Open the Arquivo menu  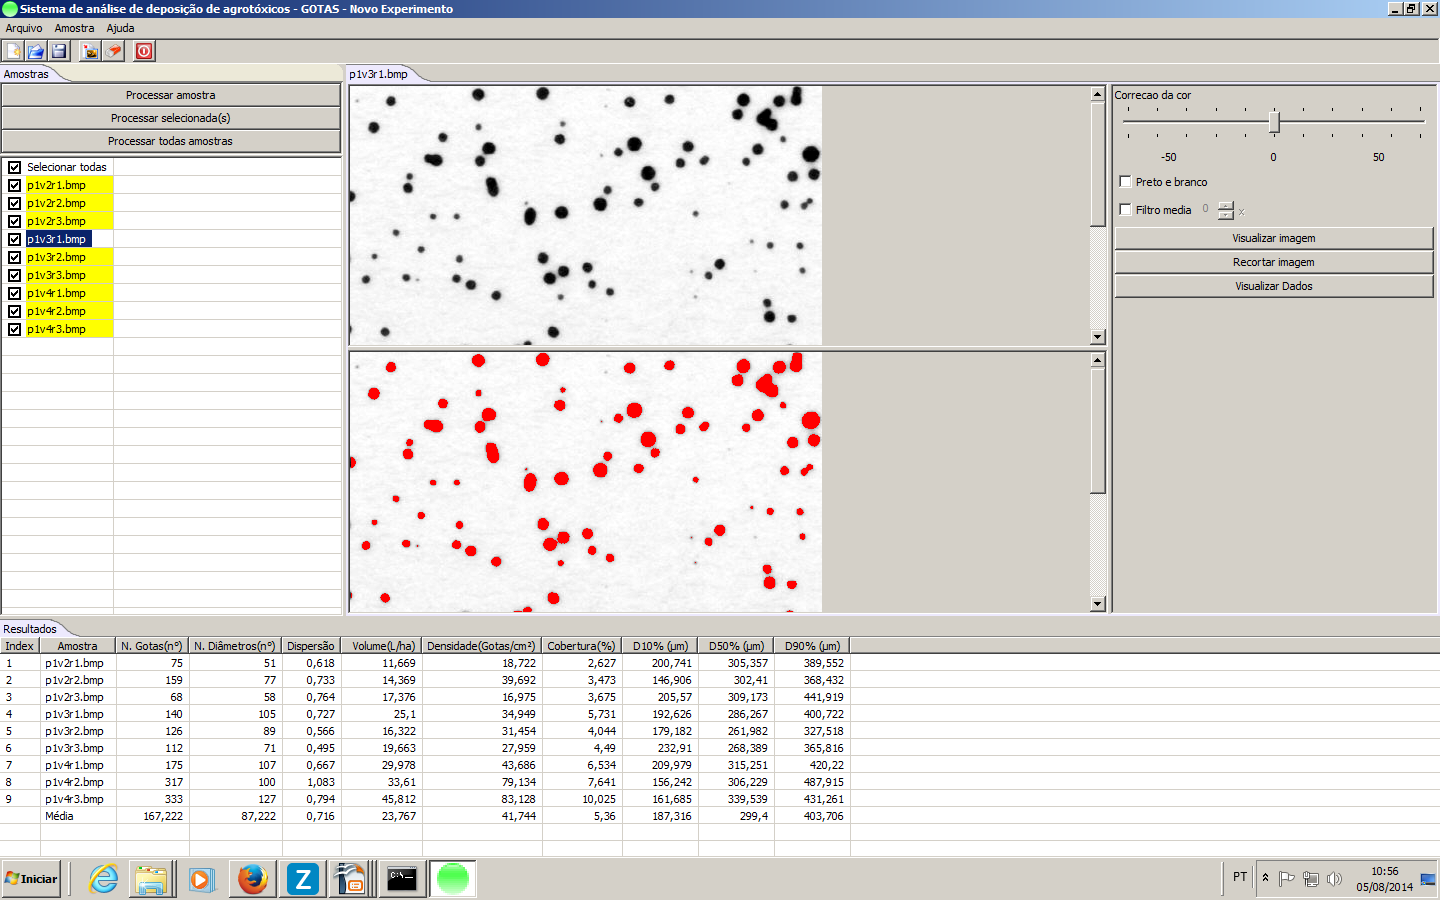[x=24, y=28]
